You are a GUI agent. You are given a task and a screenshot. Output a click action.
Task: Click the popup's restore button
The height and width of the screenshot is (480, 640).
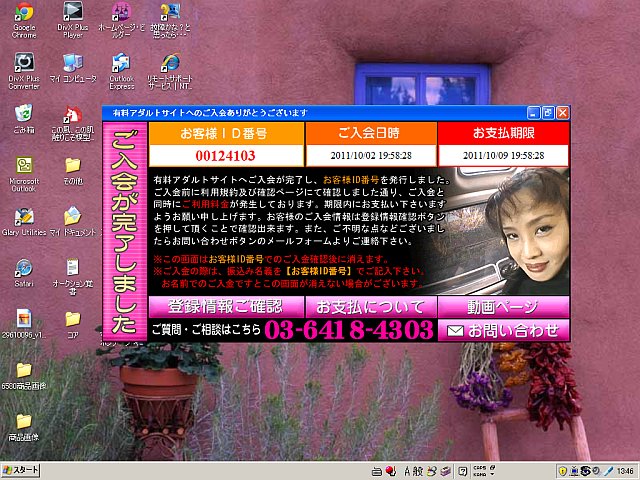548,113
